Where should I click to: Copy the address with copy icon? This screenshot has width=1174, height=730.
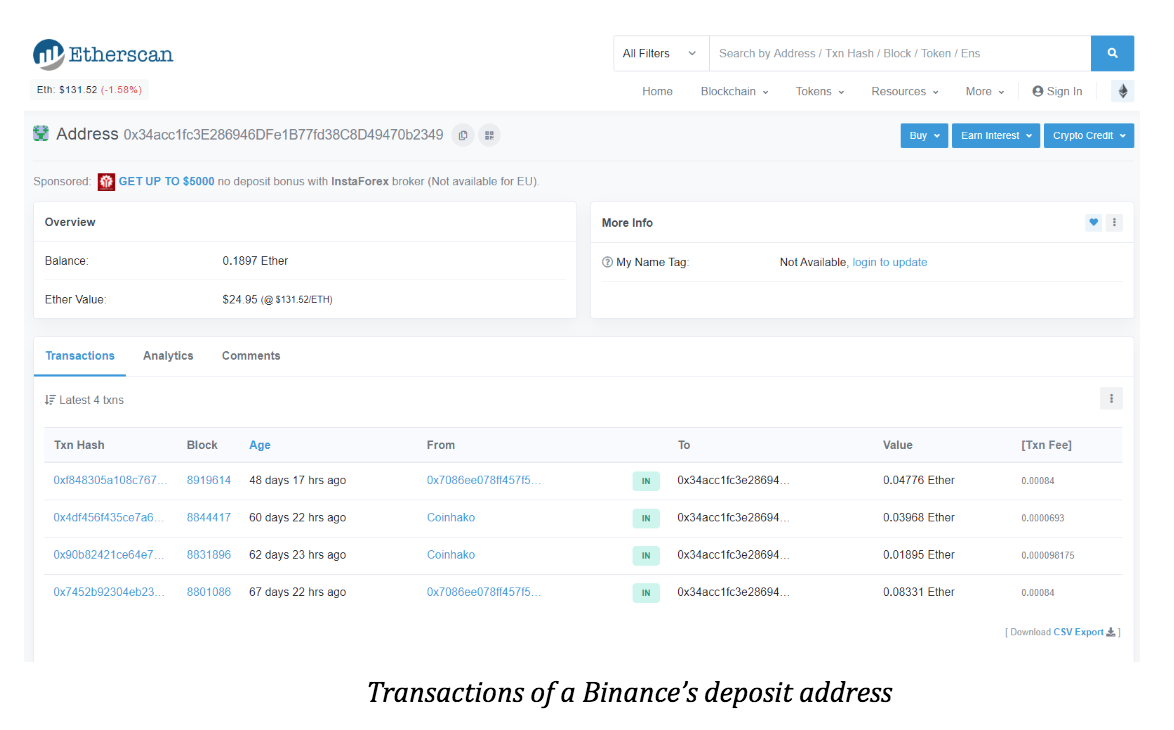[x=463, y=136]
